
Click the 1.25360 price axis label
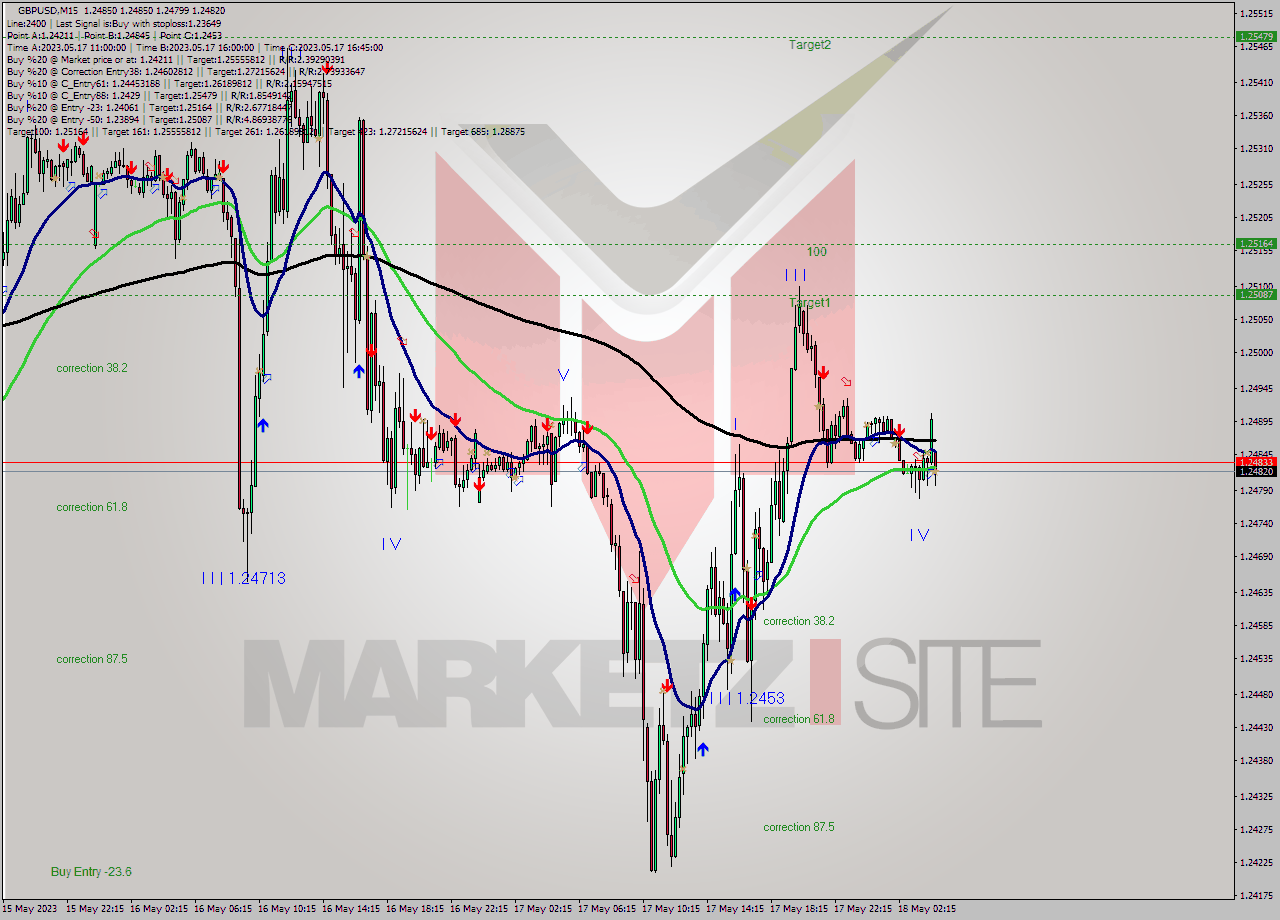(x=1255, y=115)
